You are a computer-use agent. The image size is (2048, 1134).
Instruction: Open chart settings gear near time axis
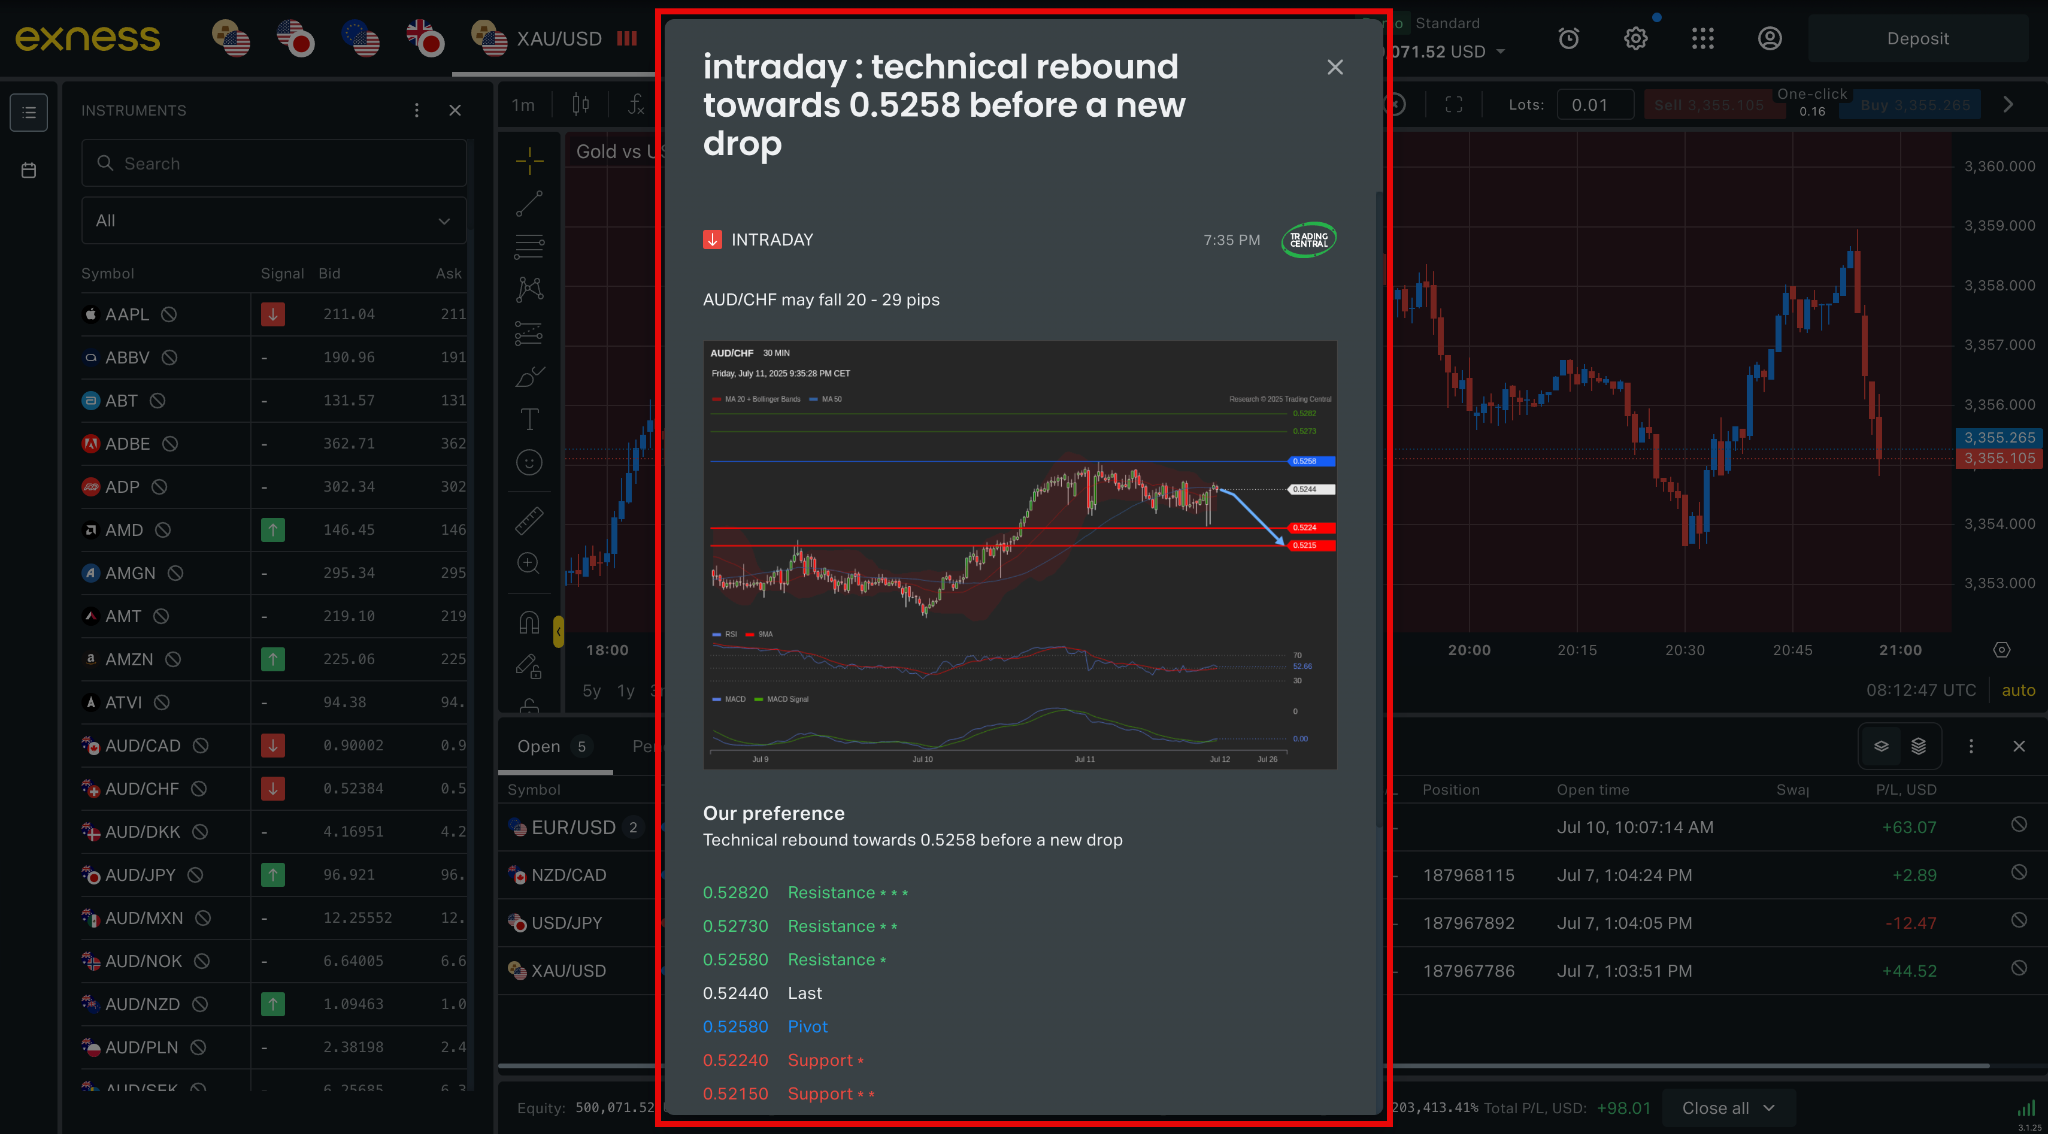pyautogui.click(x=2002, y=650)
